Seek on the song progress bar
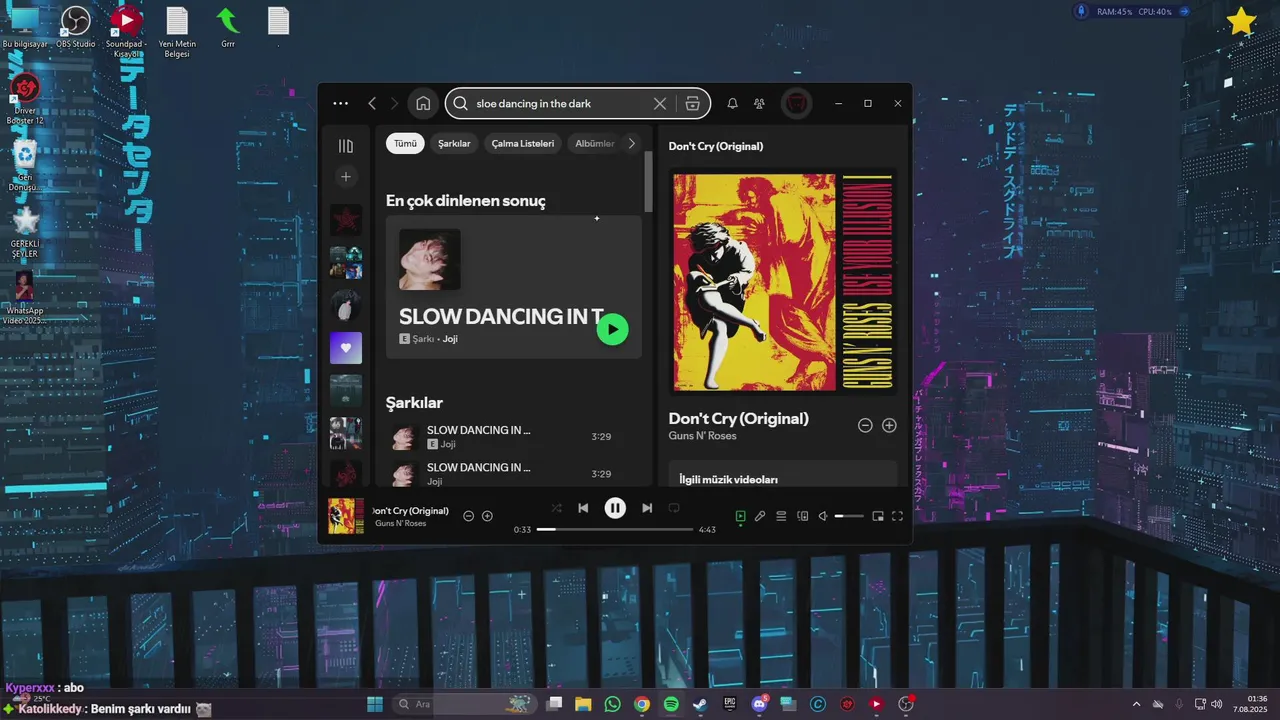1280x720 pixels. tap(615, 529)
